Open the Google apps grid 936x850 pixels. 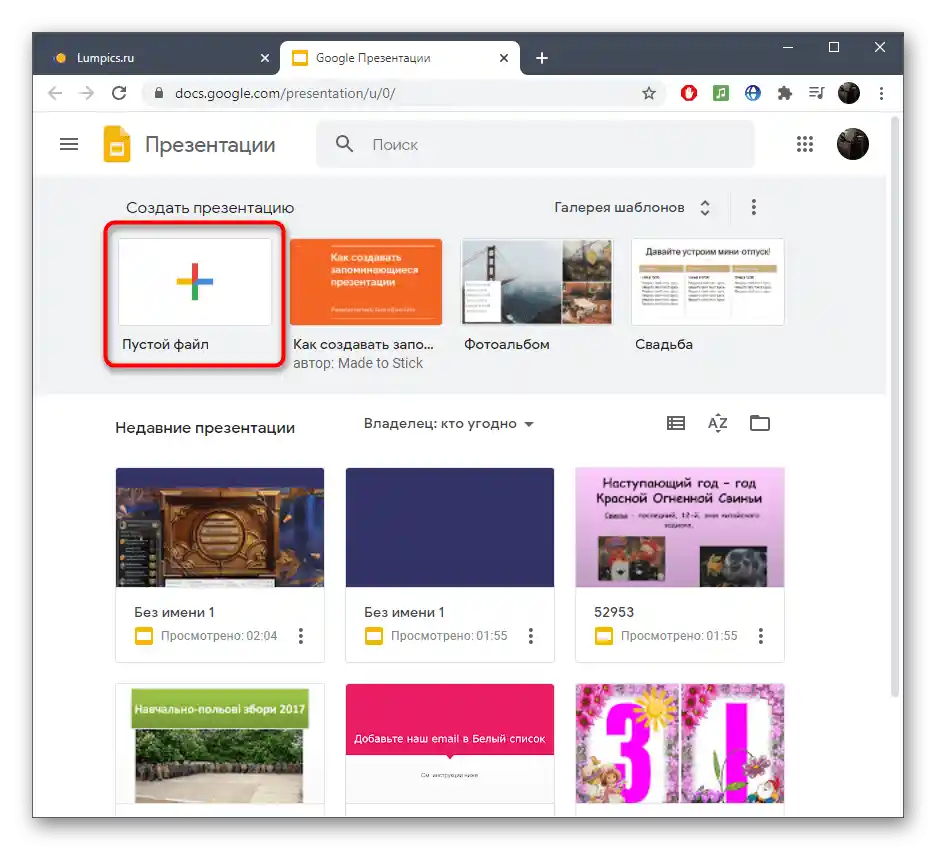coord(805,144)
